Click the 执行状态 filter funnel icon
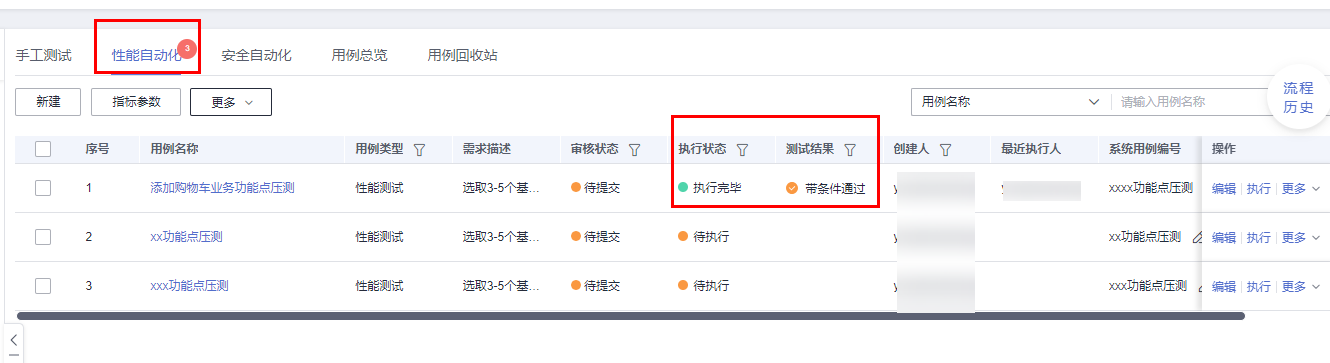 742,149
